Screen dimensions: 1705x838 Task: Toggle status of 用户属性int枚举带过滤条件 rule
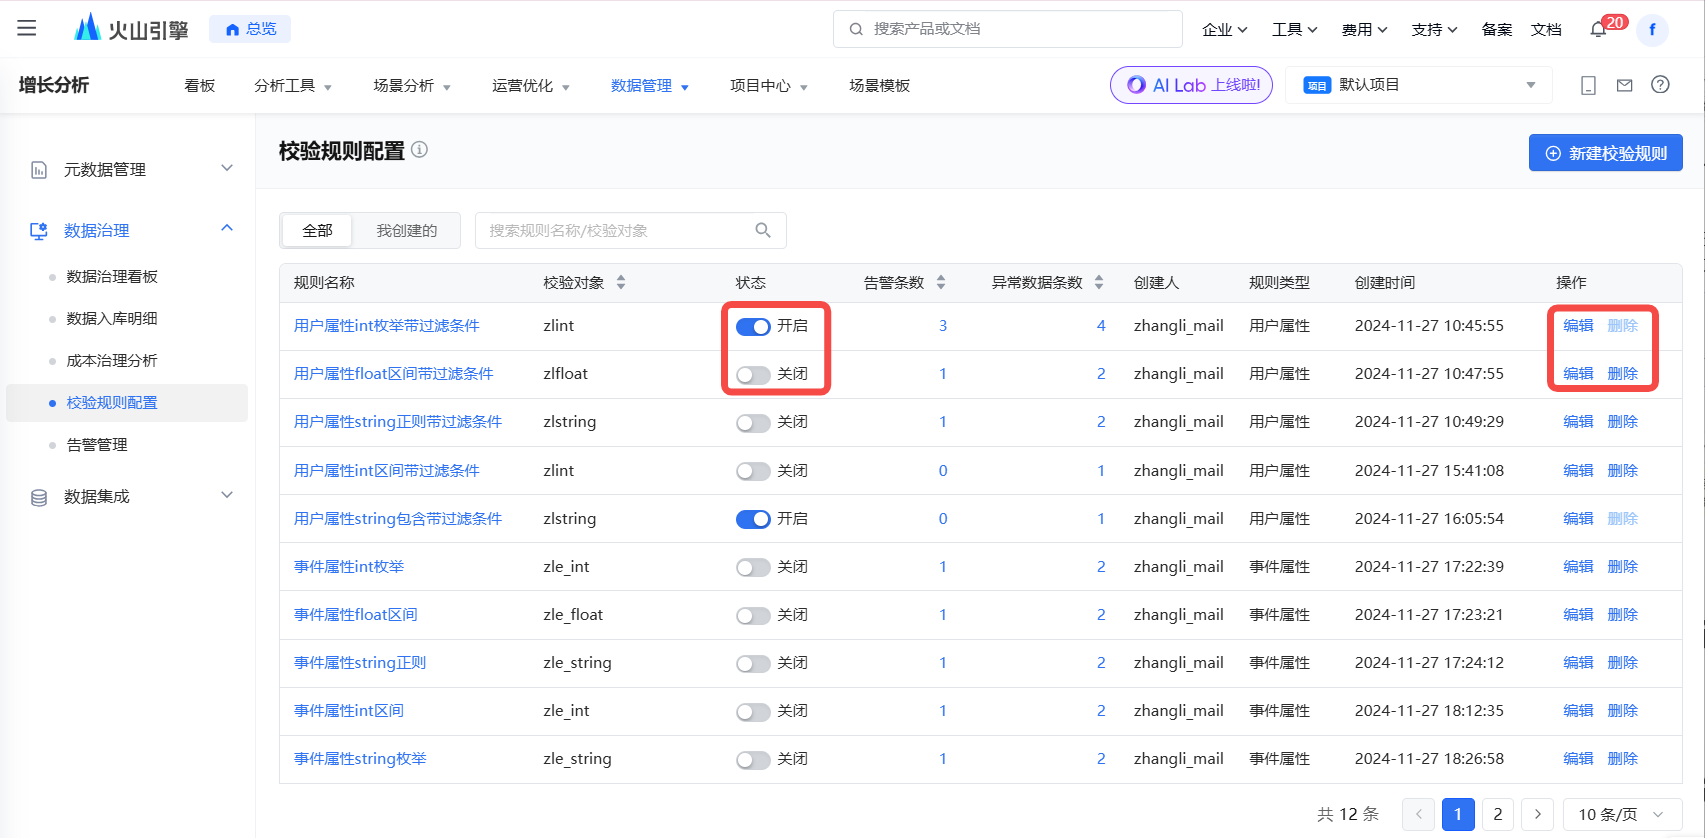[753, 327]
